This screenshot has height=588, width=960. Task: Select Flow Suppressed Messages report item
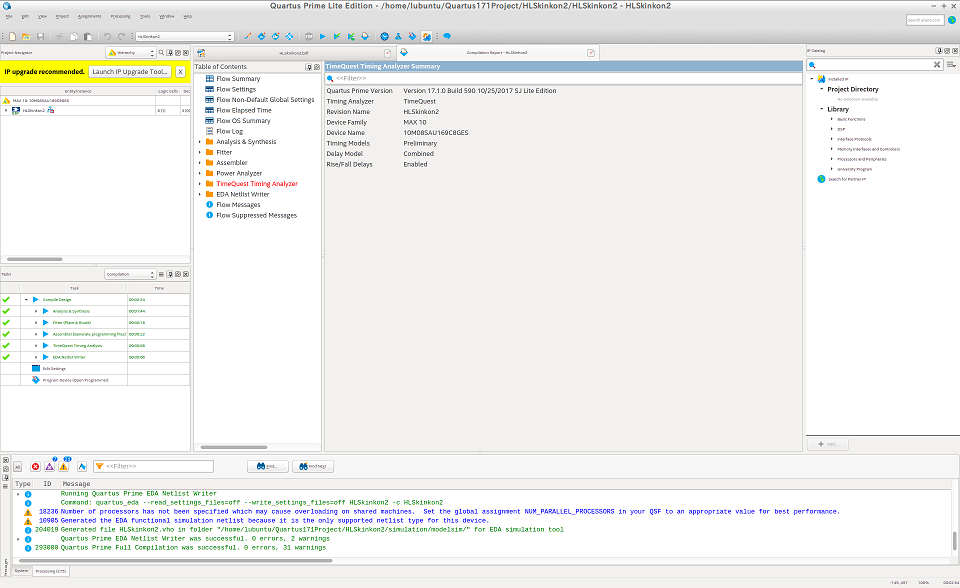tap(257, 216)
